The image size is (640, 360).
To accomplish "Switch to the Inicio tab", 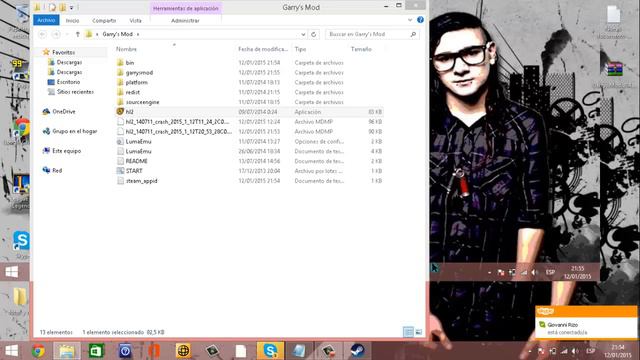I will [x=72, y=20].
